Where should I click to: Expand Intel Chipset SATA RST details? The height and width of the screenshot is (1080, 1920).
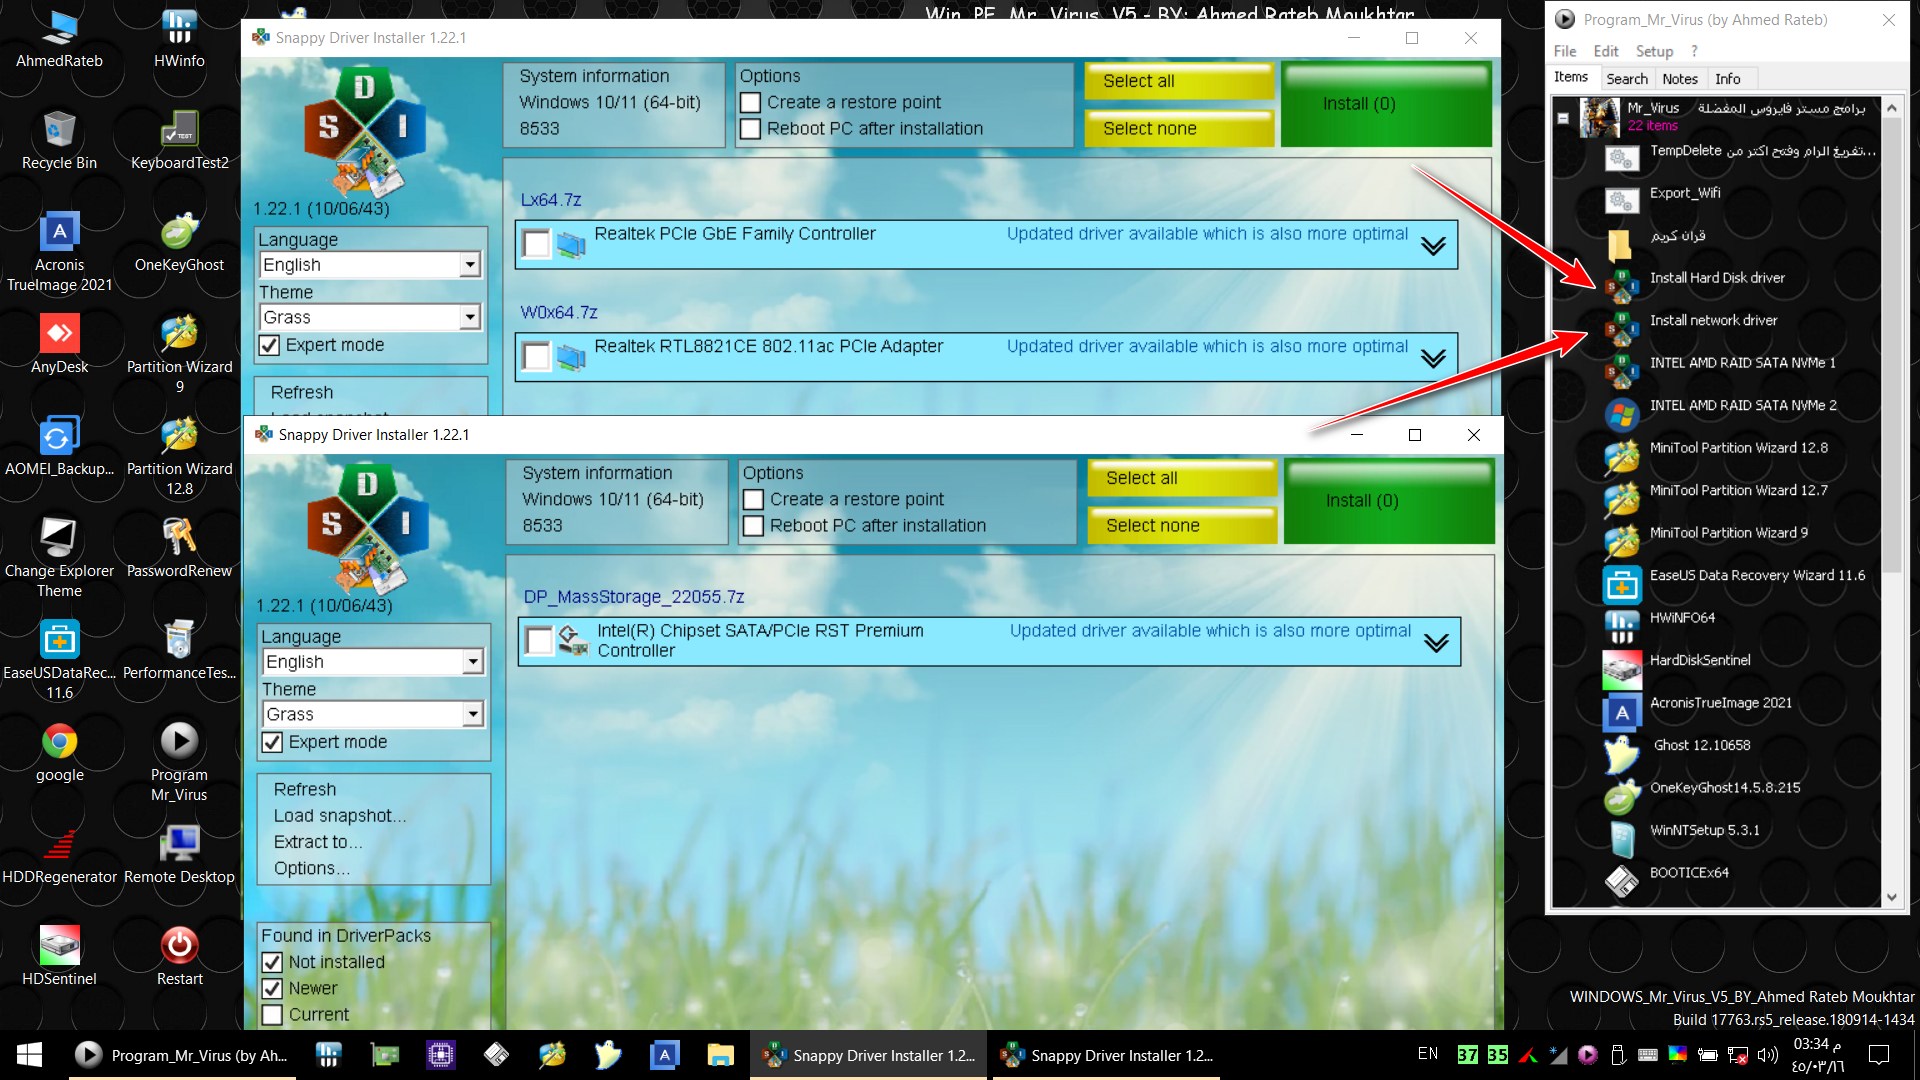tap(1436, 643)
